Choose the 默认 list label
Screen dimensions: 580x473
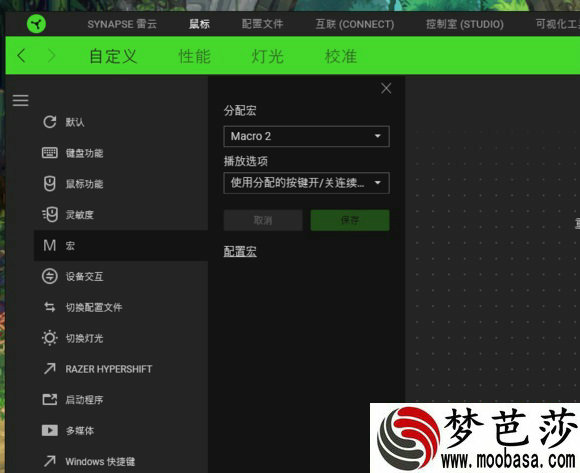pos(75,122)
